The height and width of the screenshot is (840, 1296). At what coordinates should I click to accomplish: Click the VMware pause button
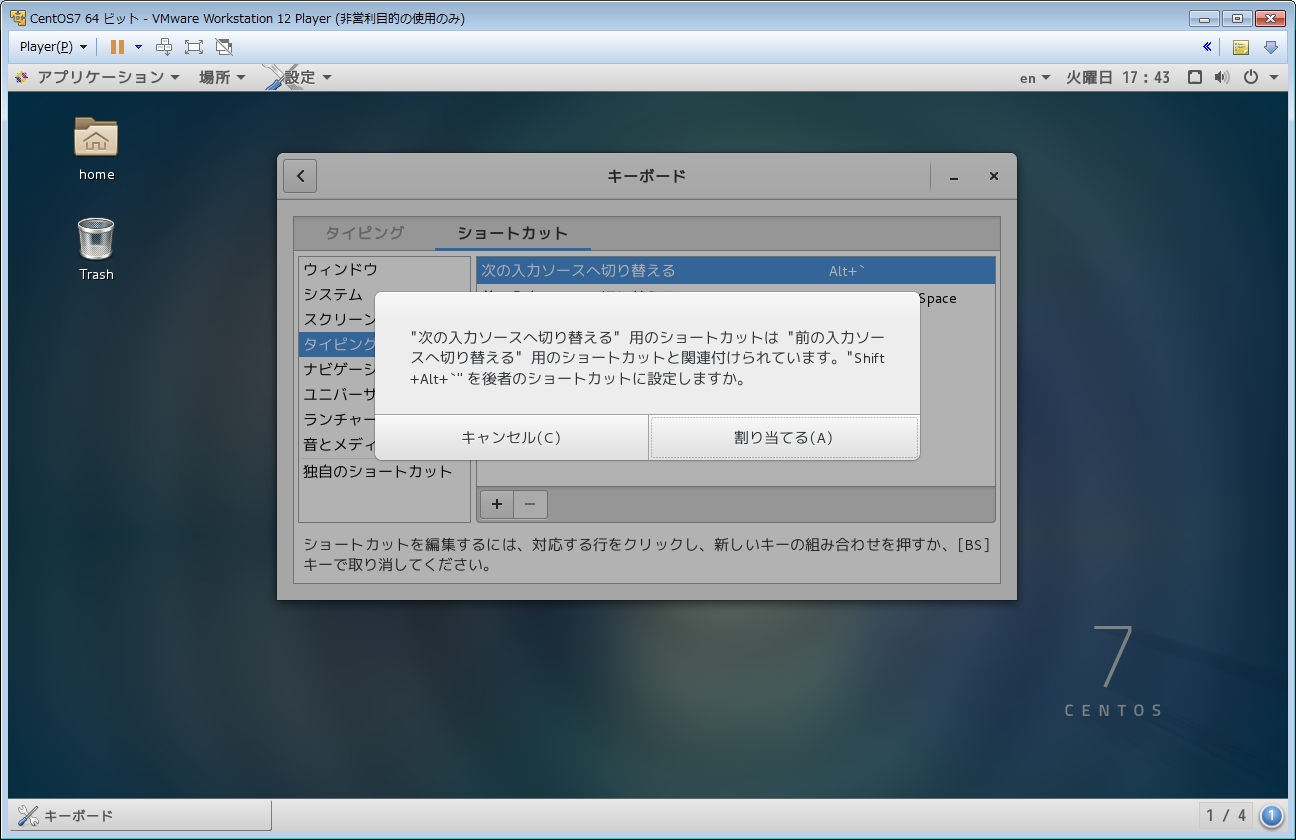pos(117,47)
